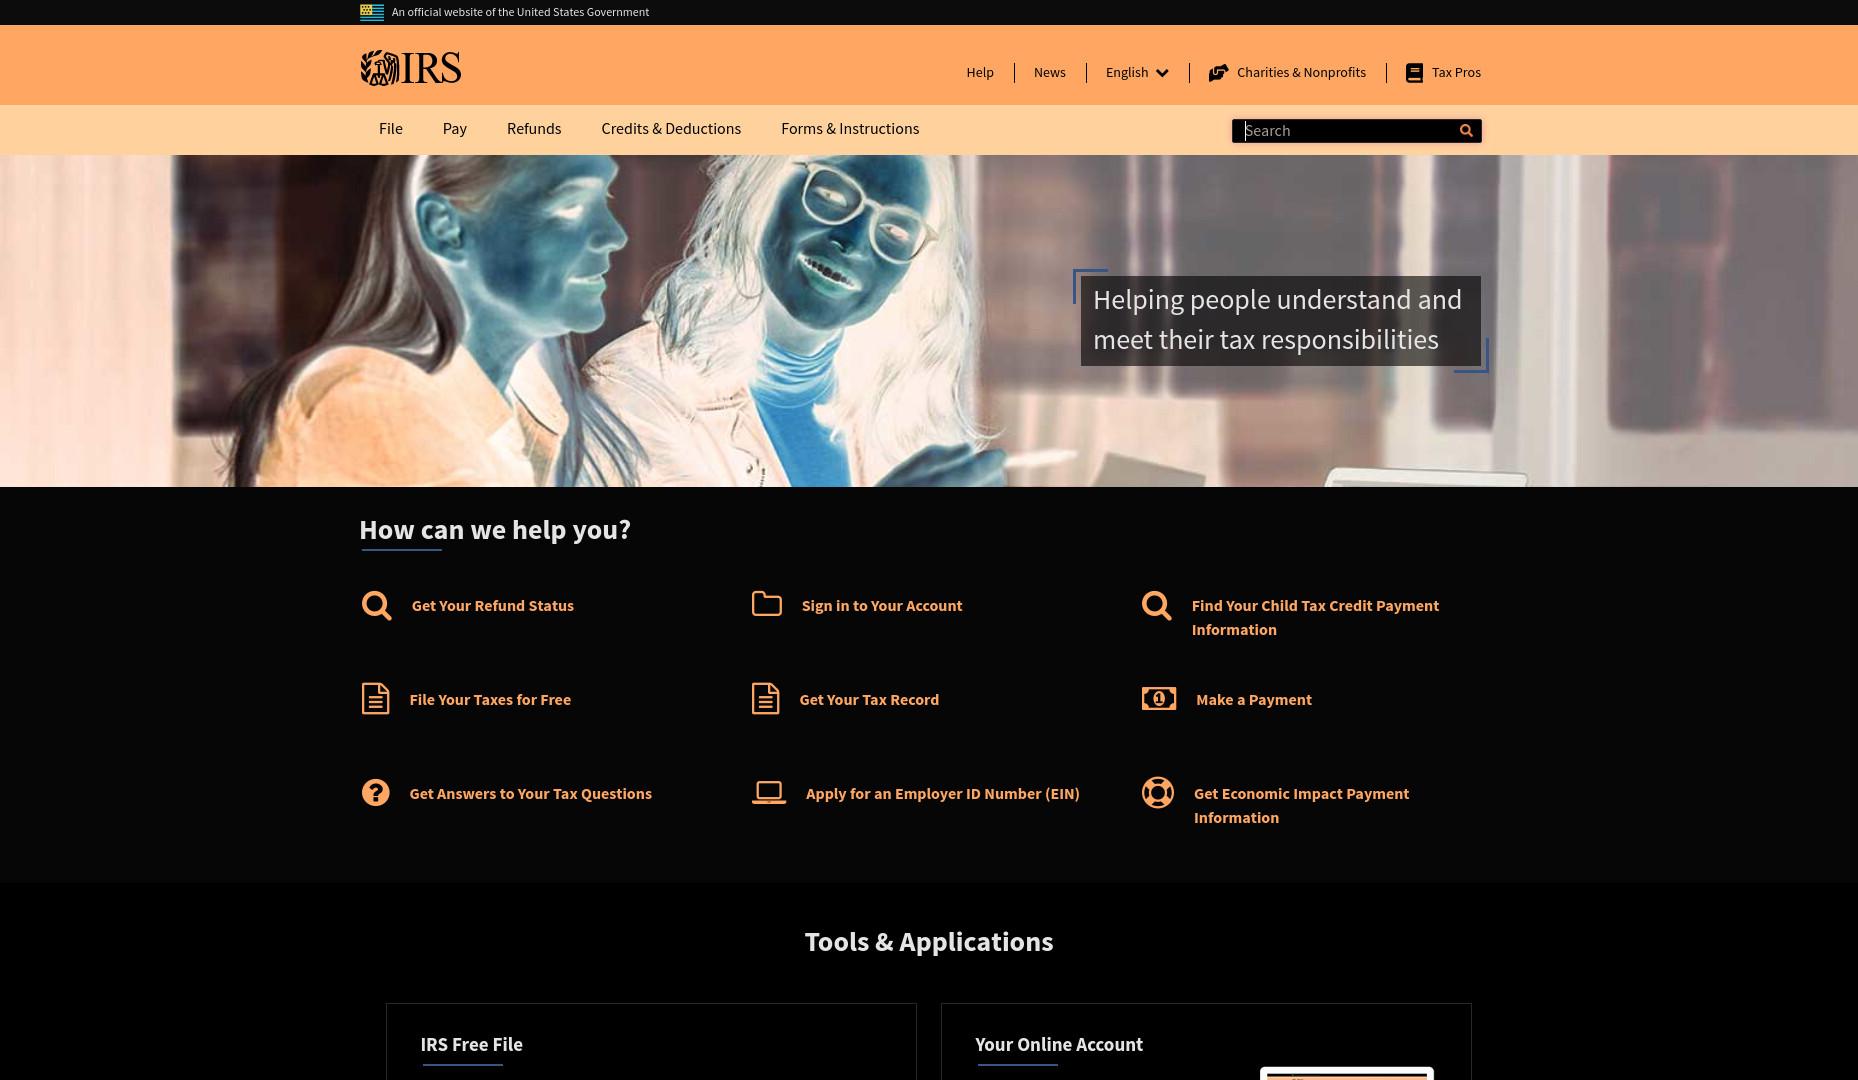The width and height of the screenshot is (1858, 1080).
Task: Open the Pay menu
Action: (455, 129)
